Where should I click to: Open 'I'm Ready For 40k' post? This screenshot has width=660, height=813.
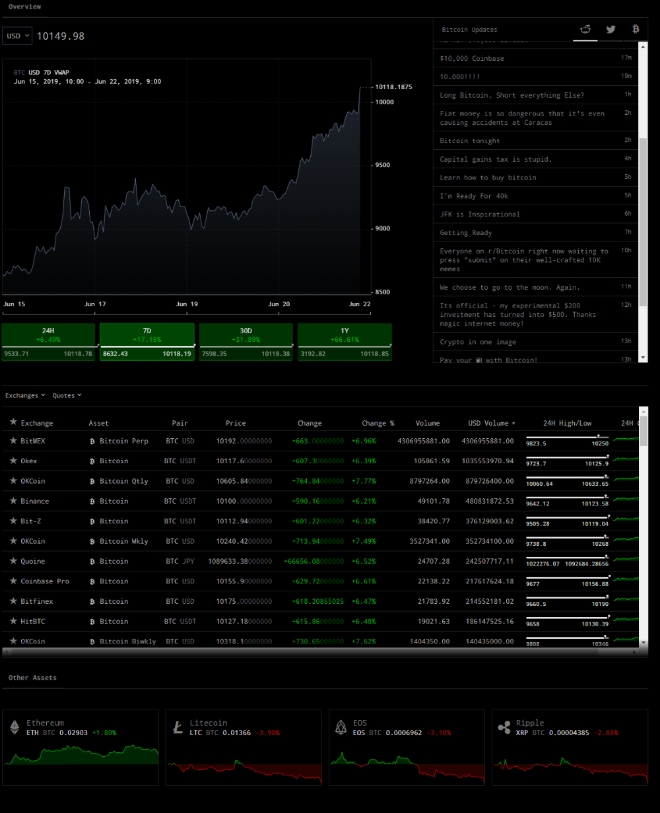(x=535, y=196)
